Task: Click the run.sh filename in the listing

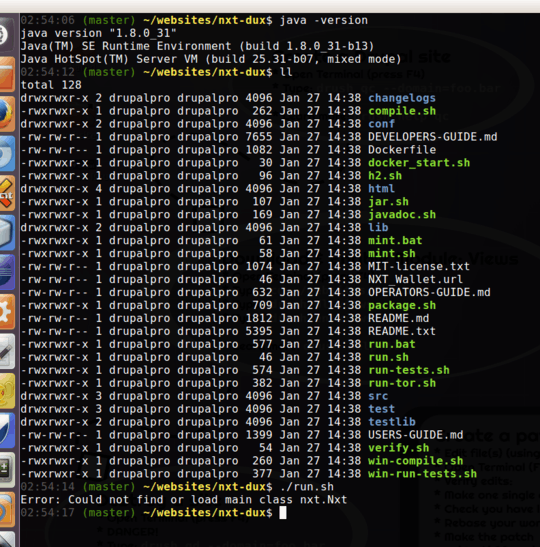Action: [x=388, y=357]
